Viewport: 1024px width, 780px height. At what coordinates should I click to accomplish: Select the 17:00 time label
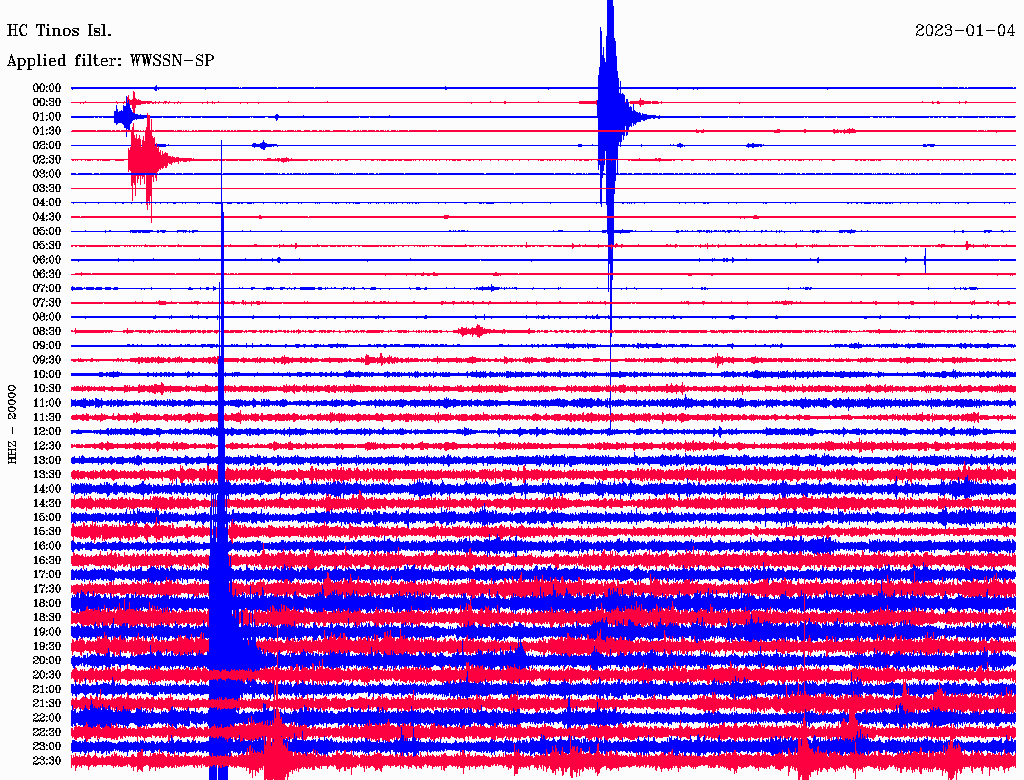47,575
